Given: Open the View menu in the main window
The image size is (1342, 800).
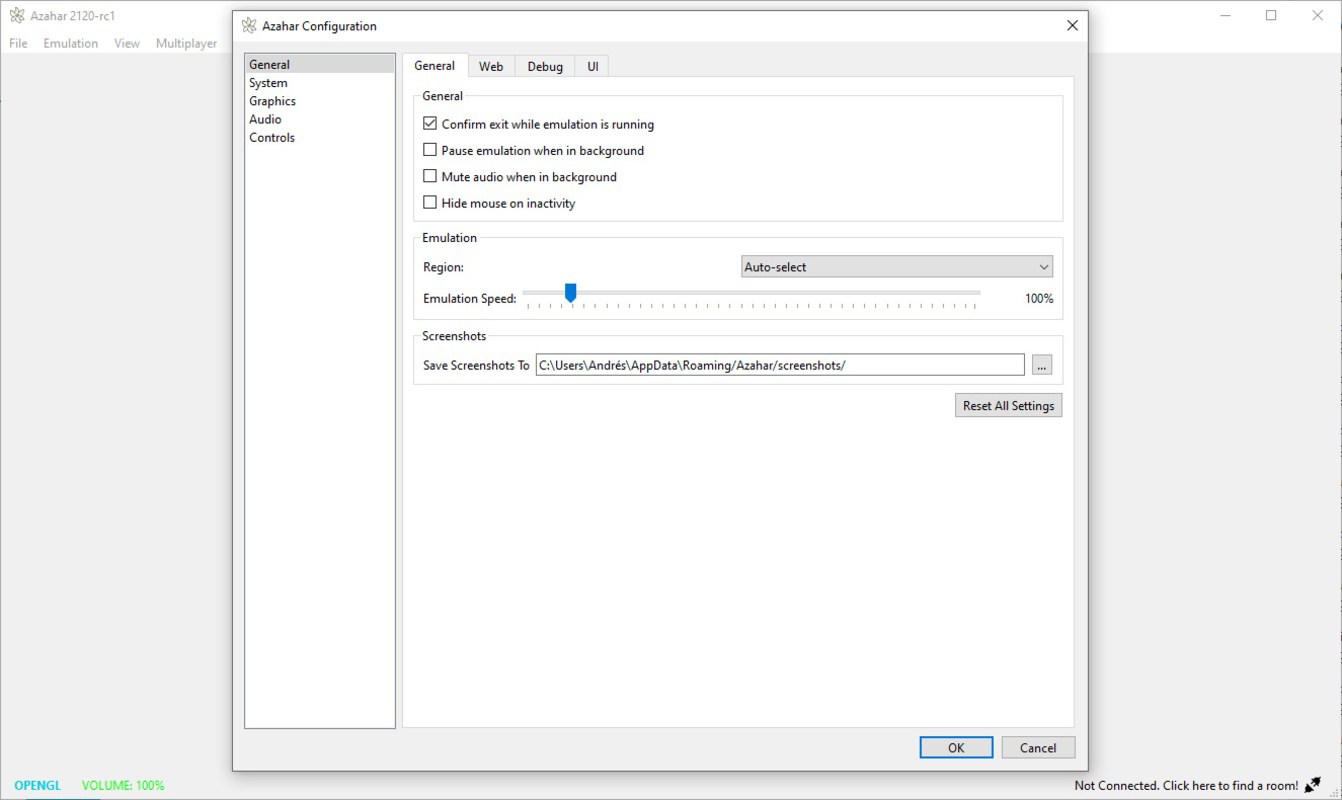Looking at the screenshot, I should (127, 43).
